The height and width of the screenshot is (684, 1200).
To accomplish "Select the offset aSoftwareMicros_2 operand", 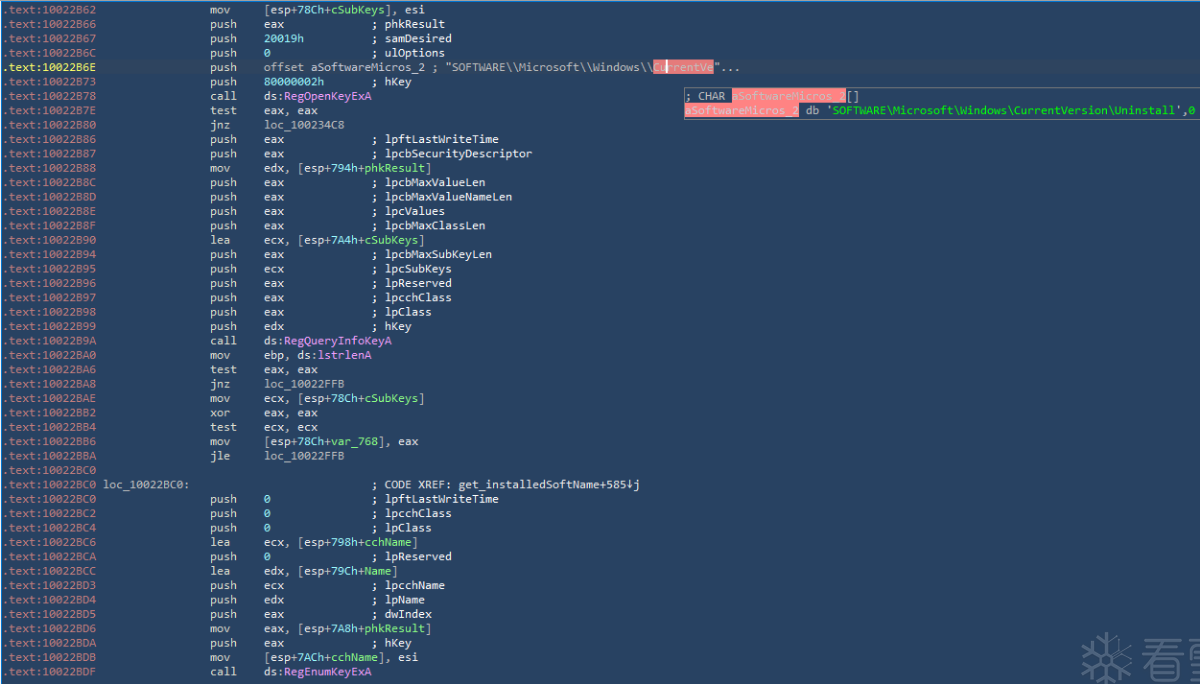I will (344, 67).
